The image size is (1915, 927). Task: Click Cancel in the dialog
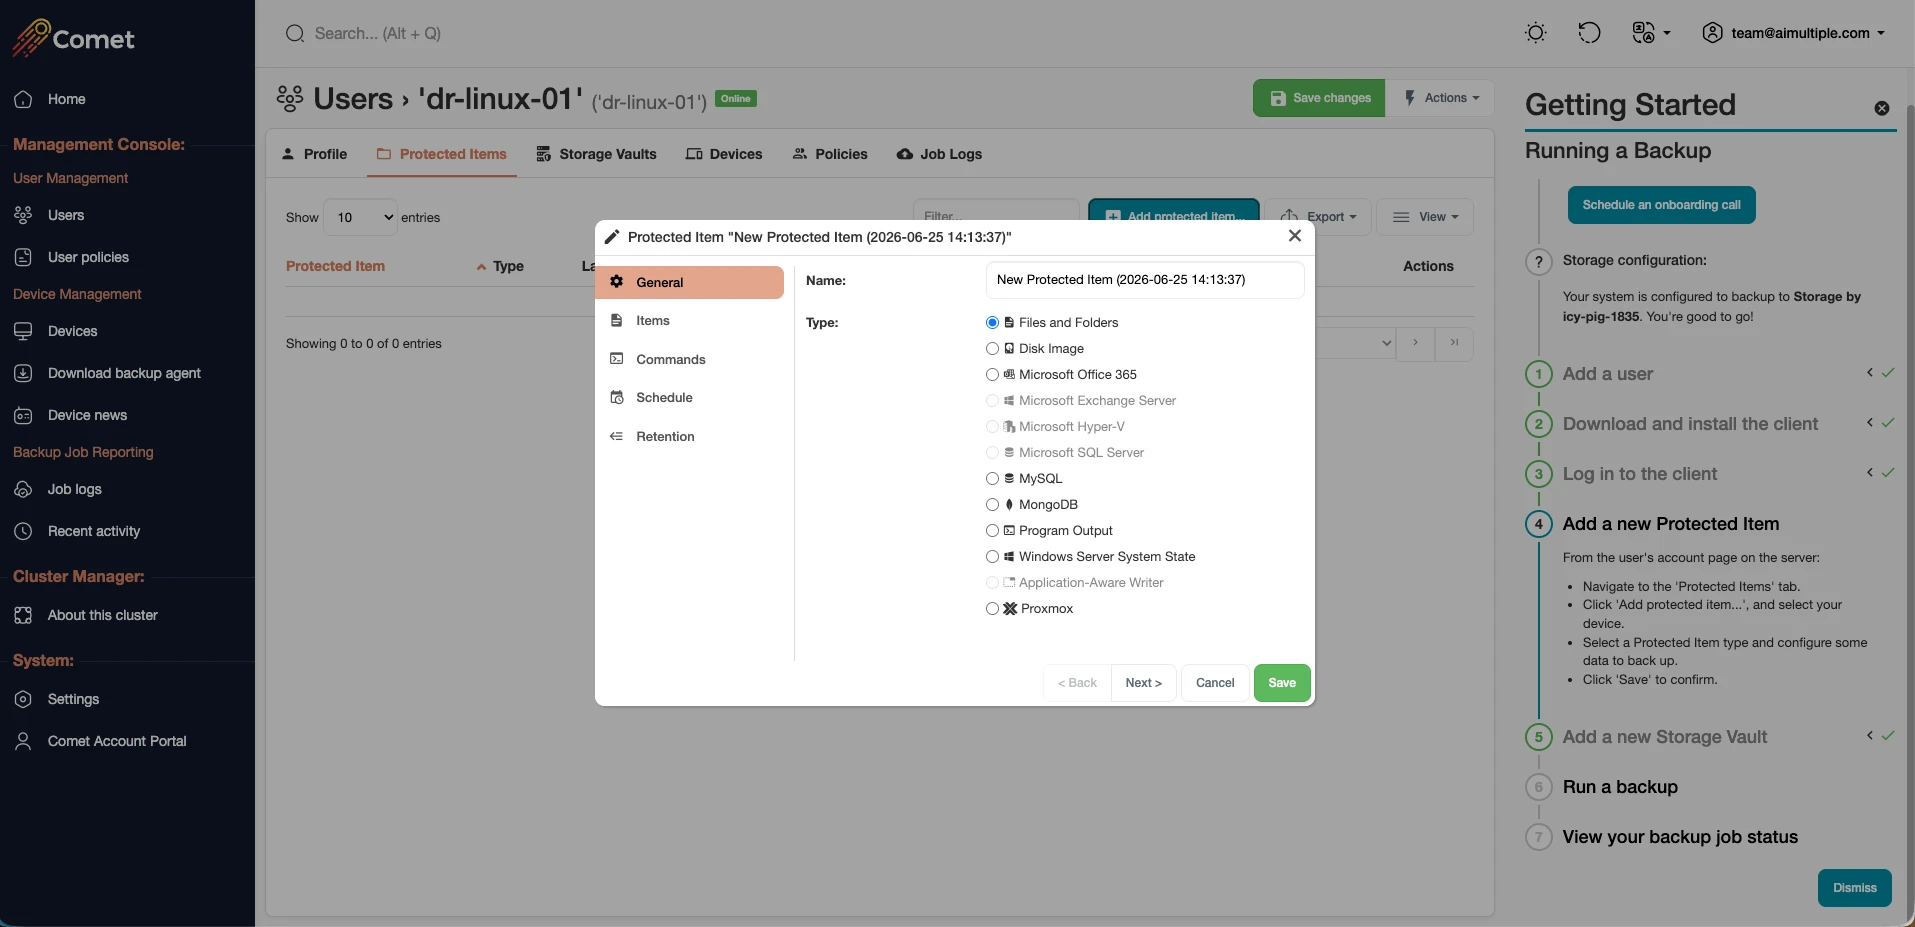(1215, 683)
